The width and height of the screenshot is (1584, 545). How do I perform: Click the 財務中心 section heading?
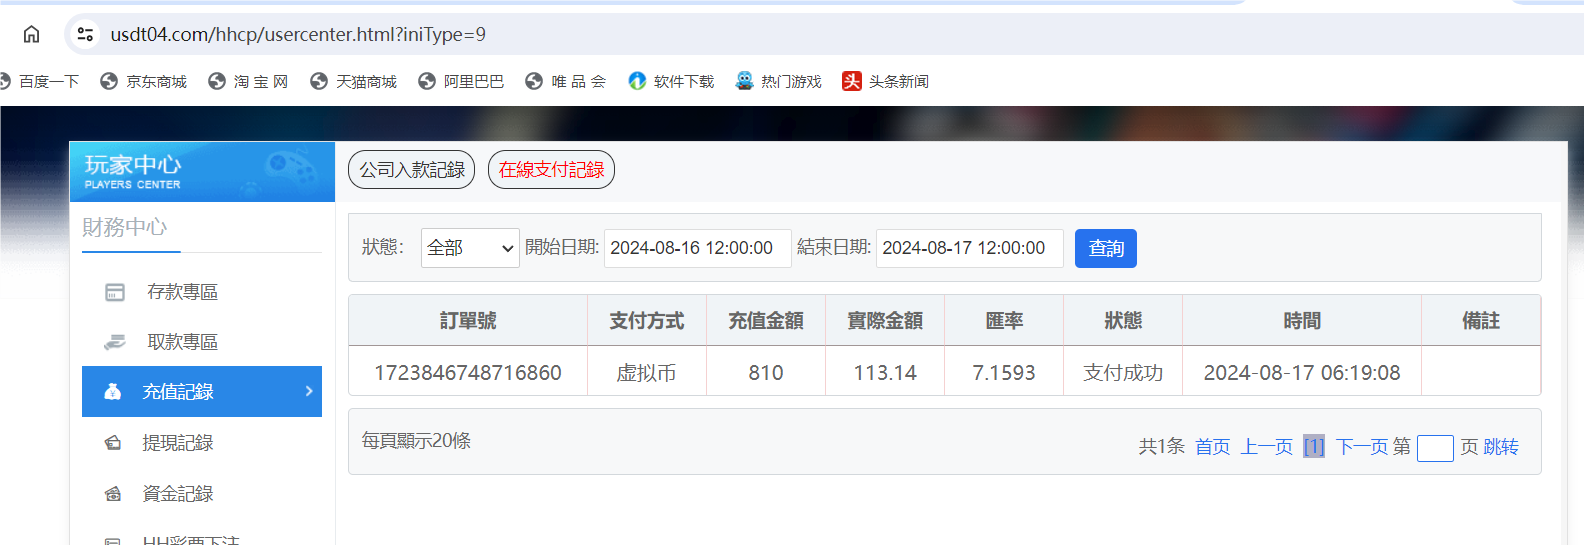tap(125, 227)
